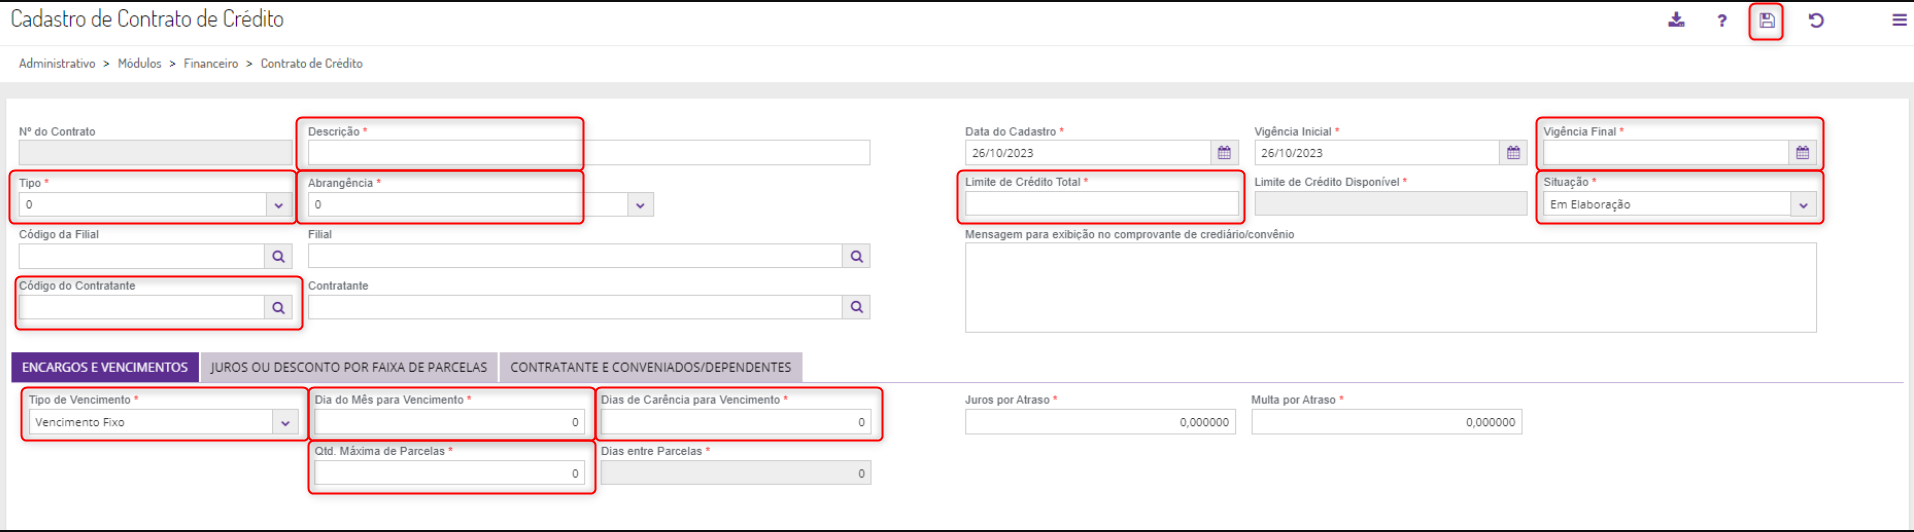Open help via question mark icon

click(1722, 21)
